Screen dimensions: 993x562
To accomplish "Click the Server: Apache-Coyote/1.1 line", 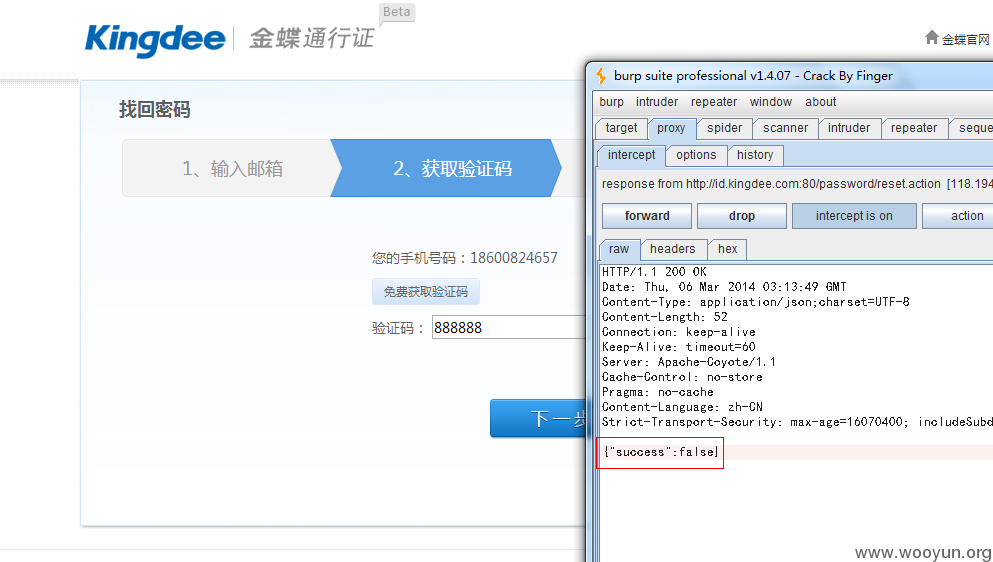I will click(x=689, y=362).
